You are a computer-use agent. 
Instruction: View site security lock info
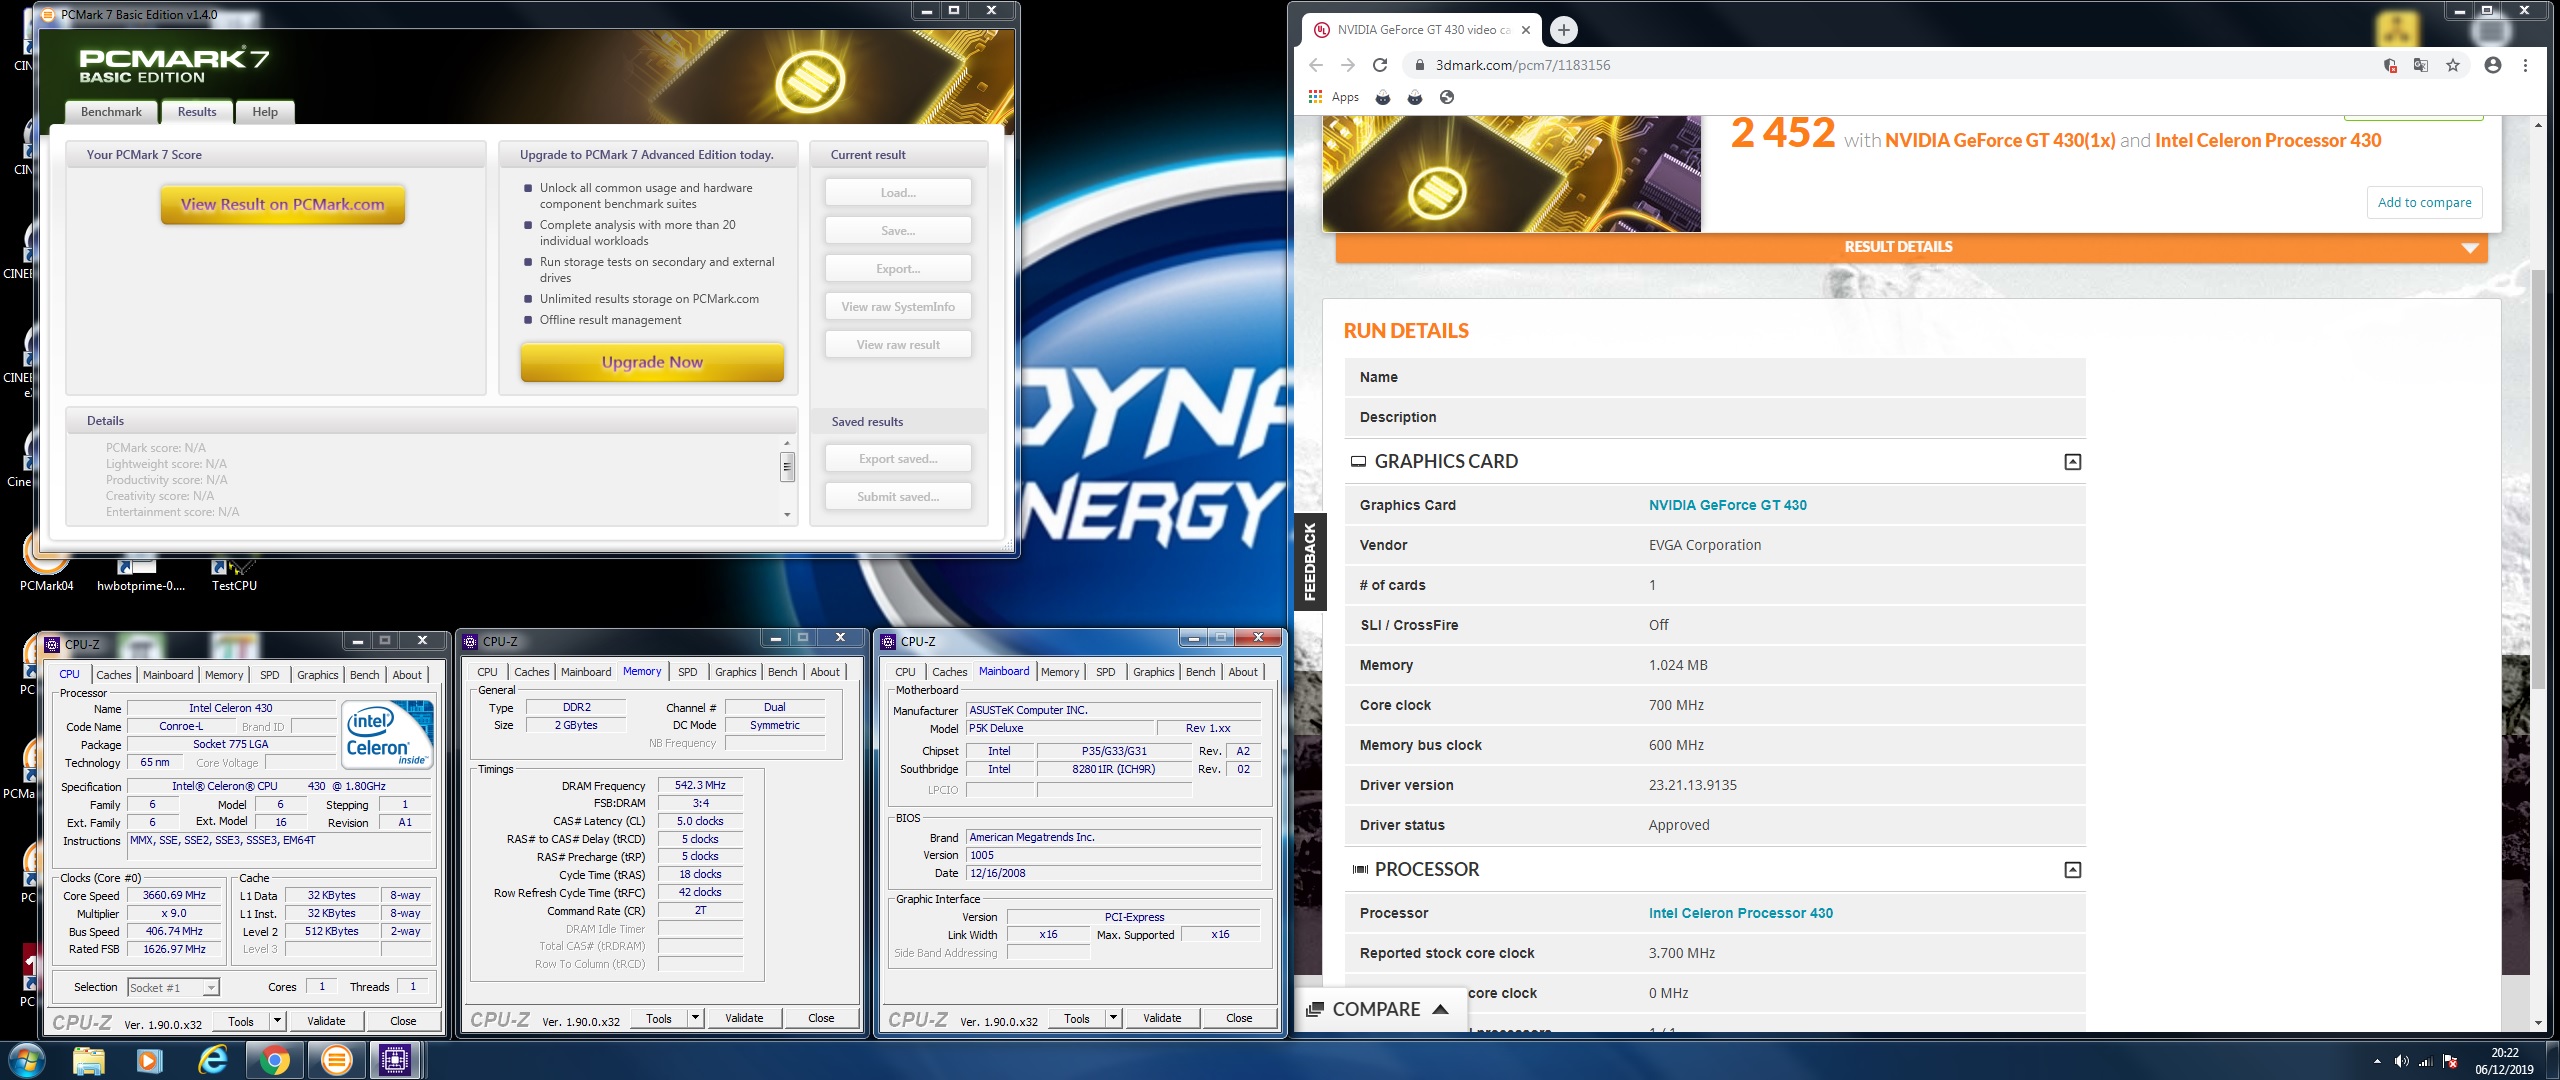(x=1418, y=65)
